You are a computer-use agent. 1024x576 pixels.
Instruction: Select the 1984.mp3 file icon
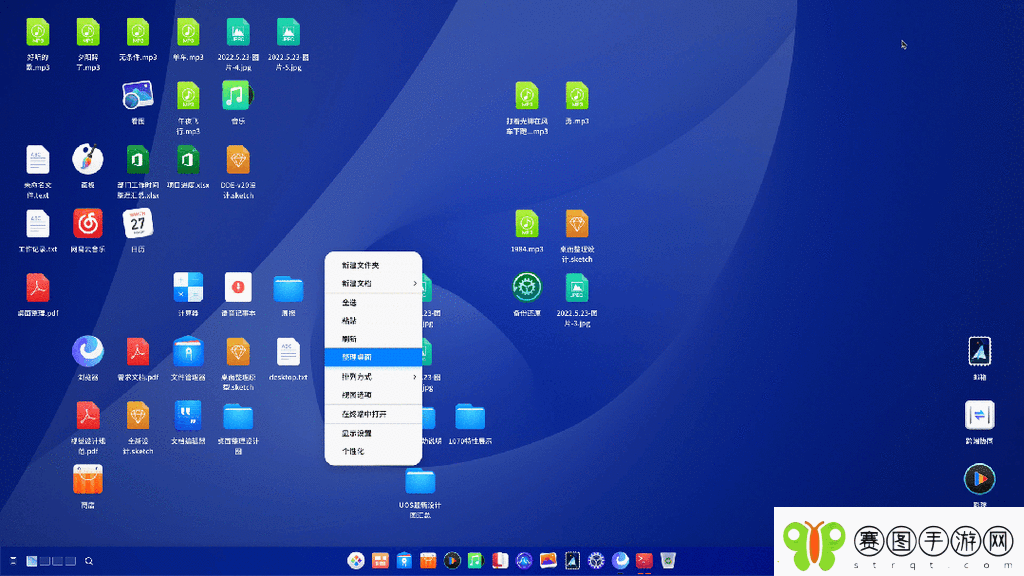(526, 224)
